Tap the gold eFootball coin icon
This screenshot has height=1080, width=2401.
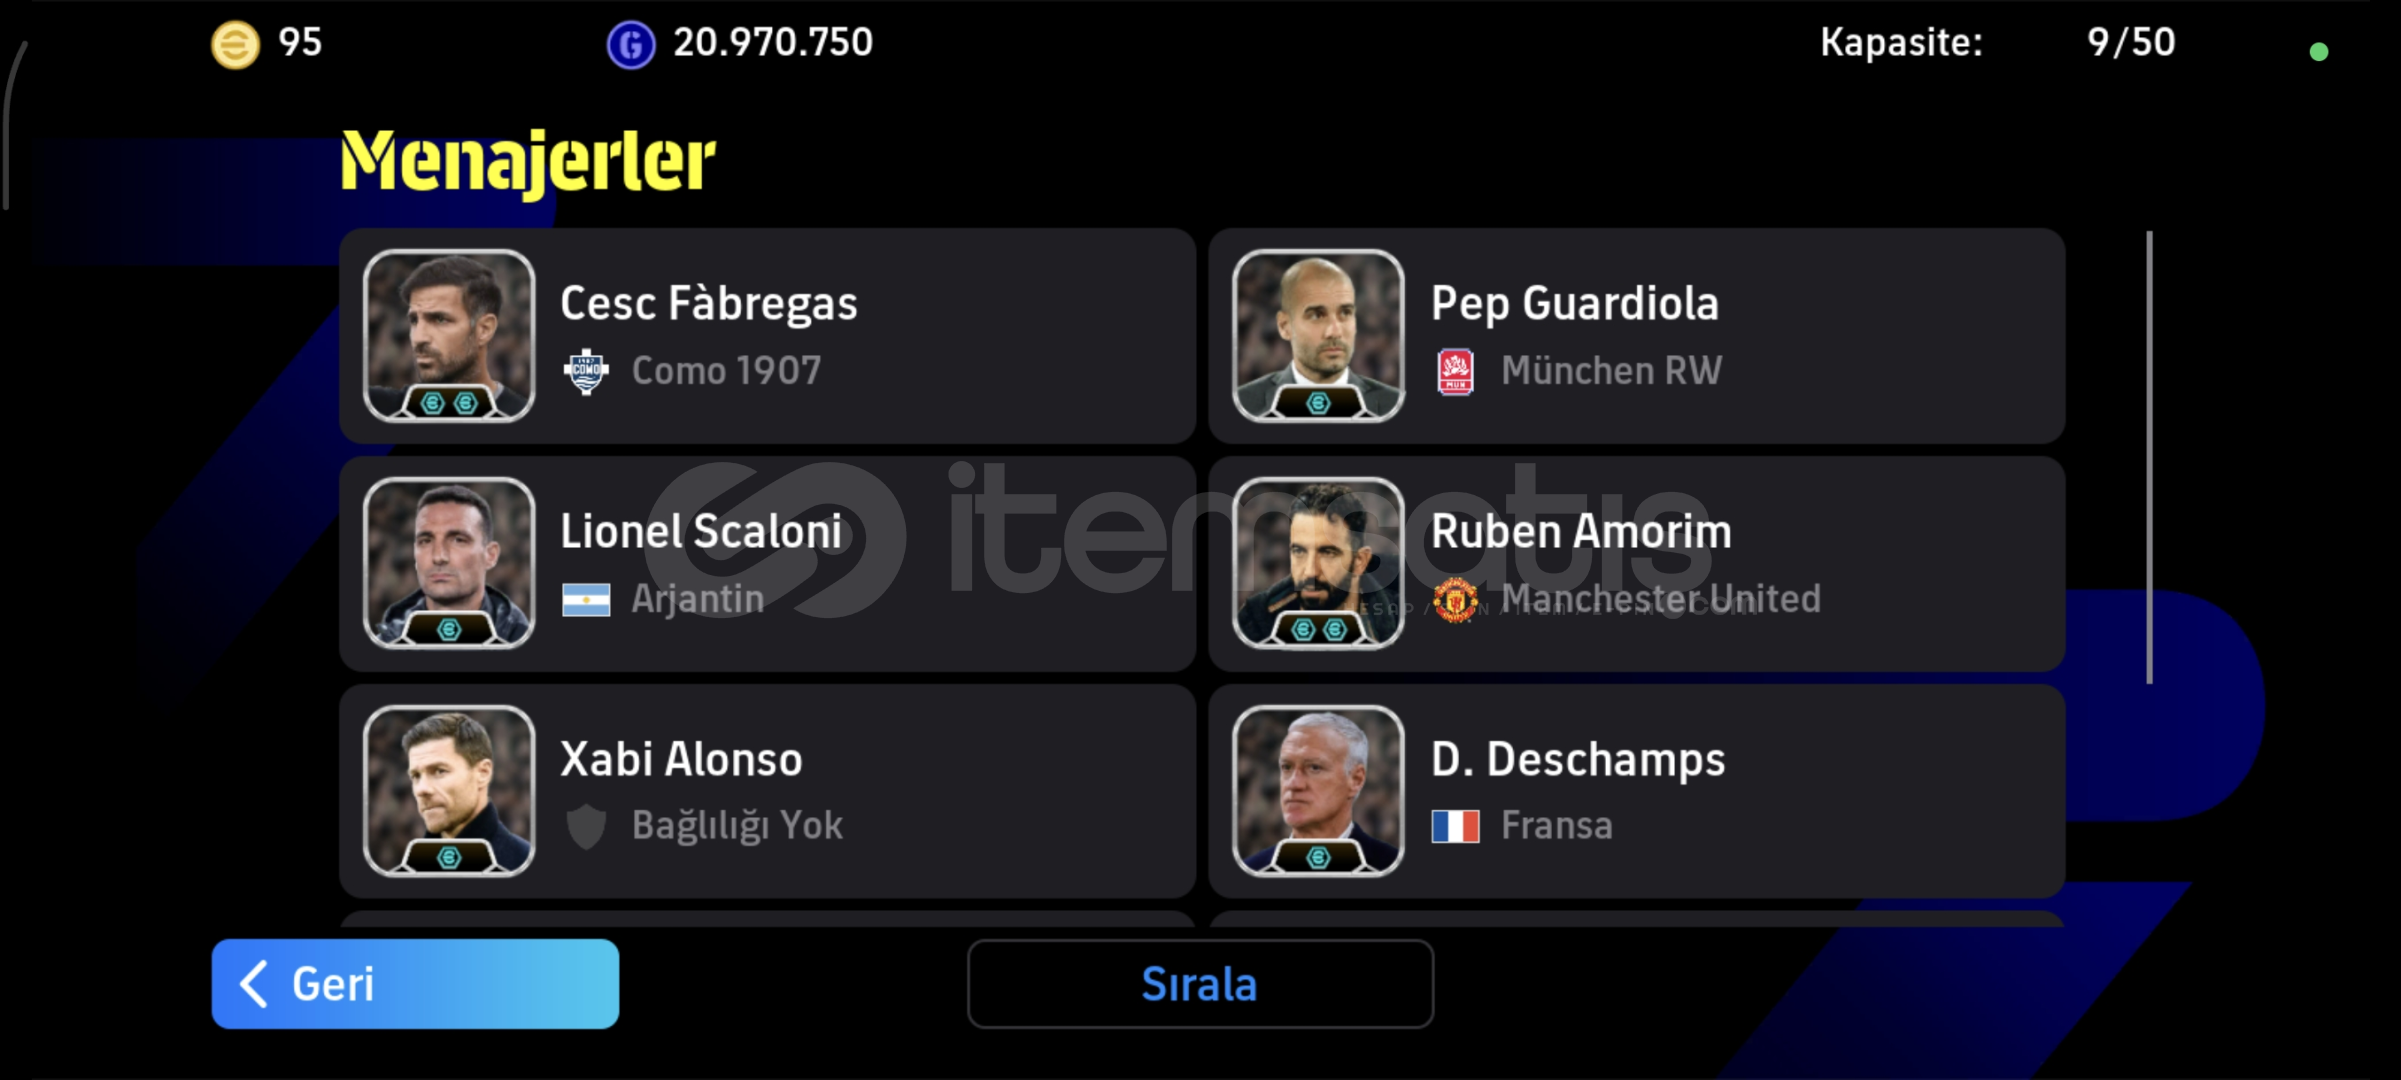coord(235,45)
